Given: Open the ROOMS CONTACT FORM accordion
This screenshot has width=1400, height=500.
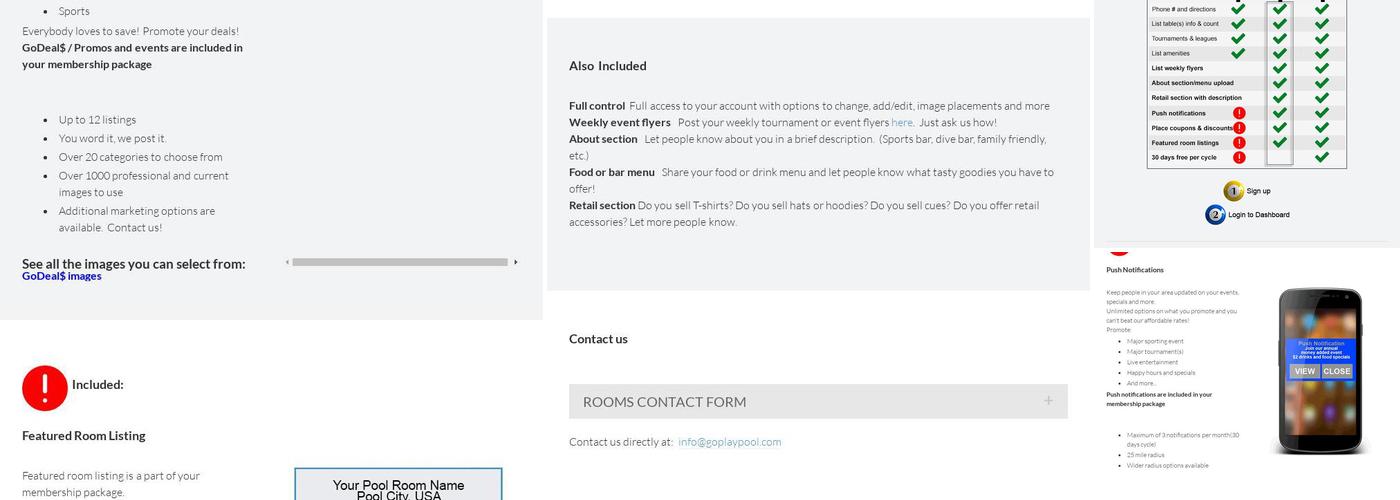Looking at the screenshot, I should point(664,402).
